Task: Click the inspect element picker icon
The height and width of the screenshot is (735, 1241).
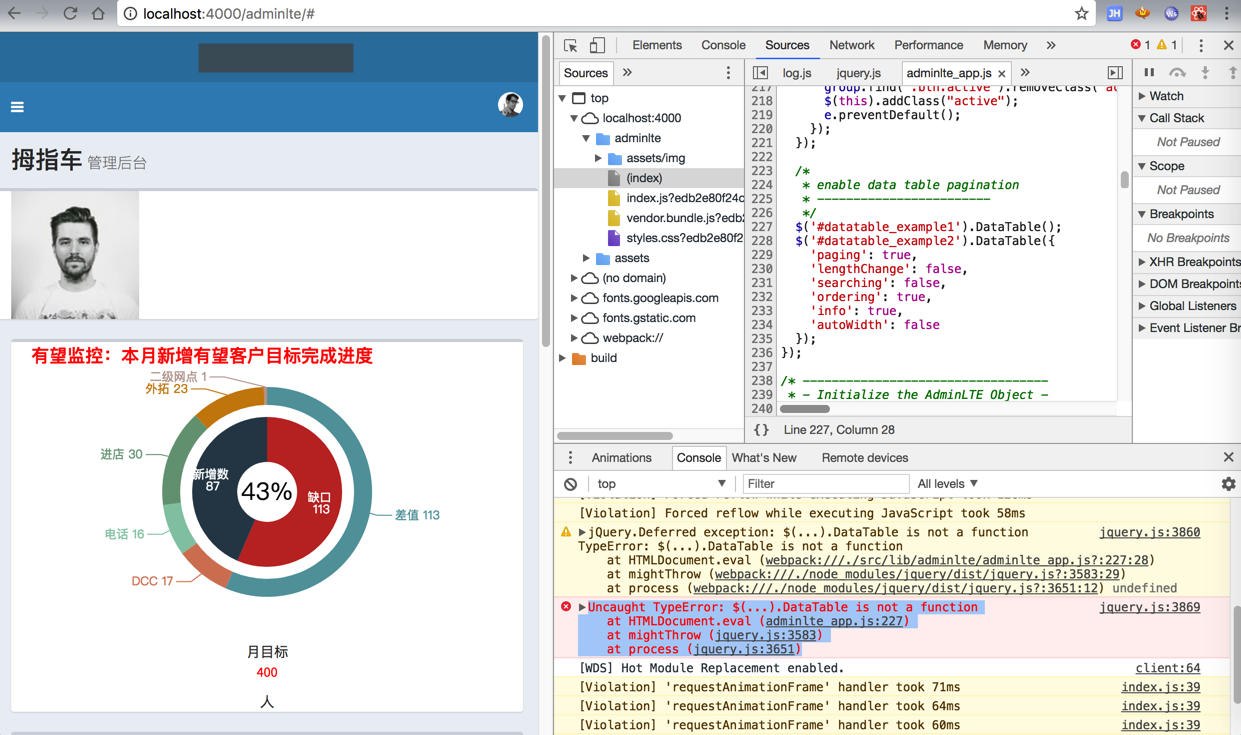Action: 570,45
